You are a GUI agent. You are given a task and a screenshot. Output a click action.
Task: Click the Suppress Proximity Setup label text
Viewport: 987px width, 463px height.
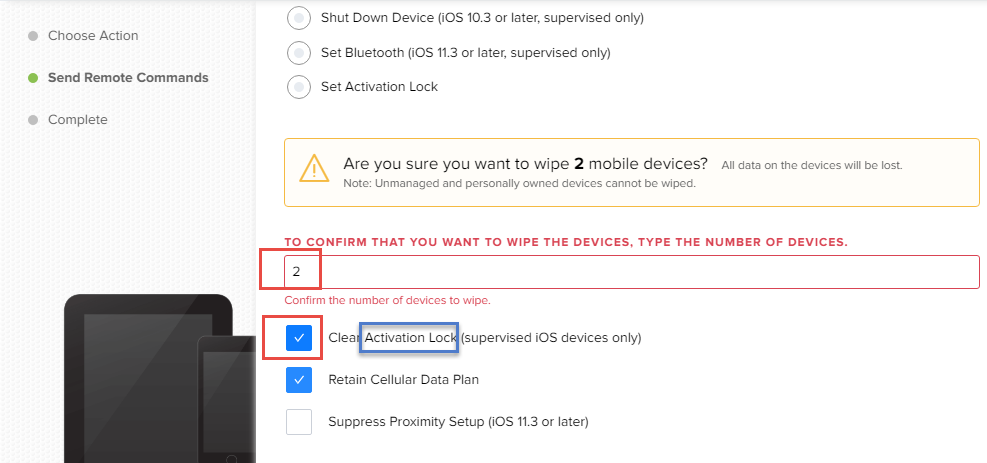click(x=458, y=421)
